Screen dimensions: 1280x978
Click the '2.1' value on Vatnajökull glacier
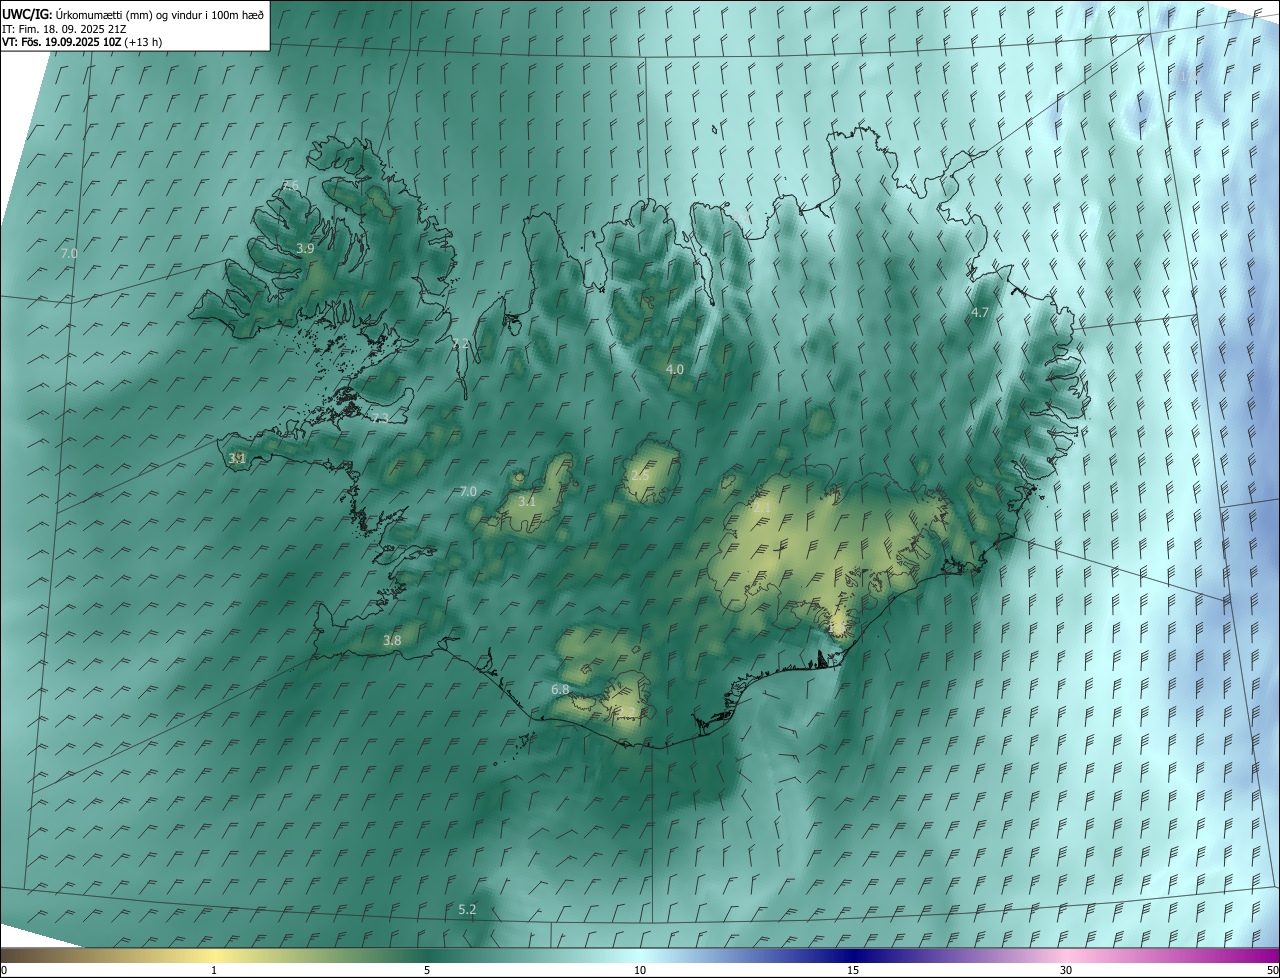tap(762, 508)
